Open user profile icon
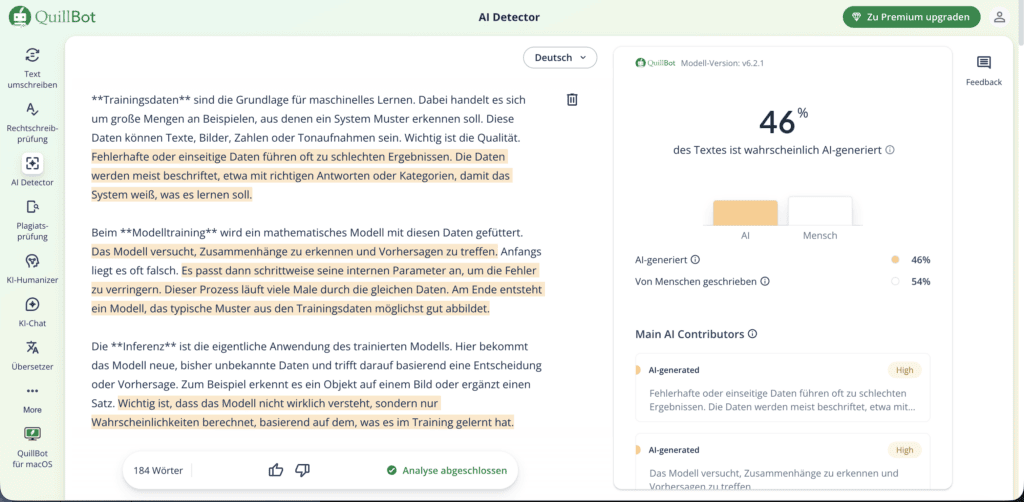 click(999, 17)
